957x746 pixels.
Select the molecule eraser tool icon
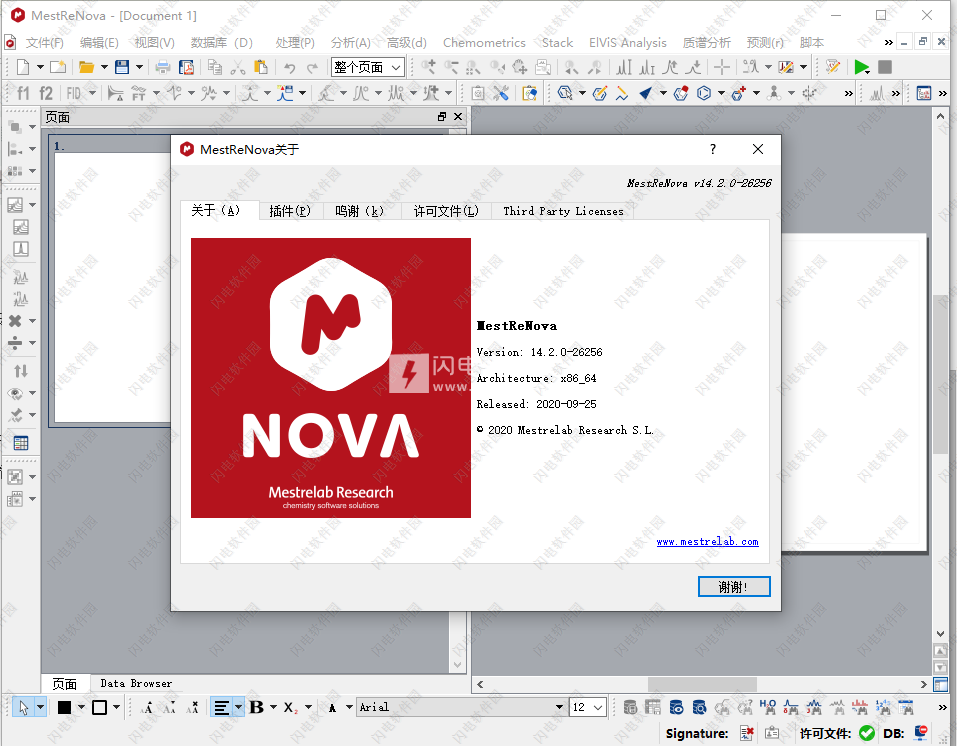tap(681, 93)
